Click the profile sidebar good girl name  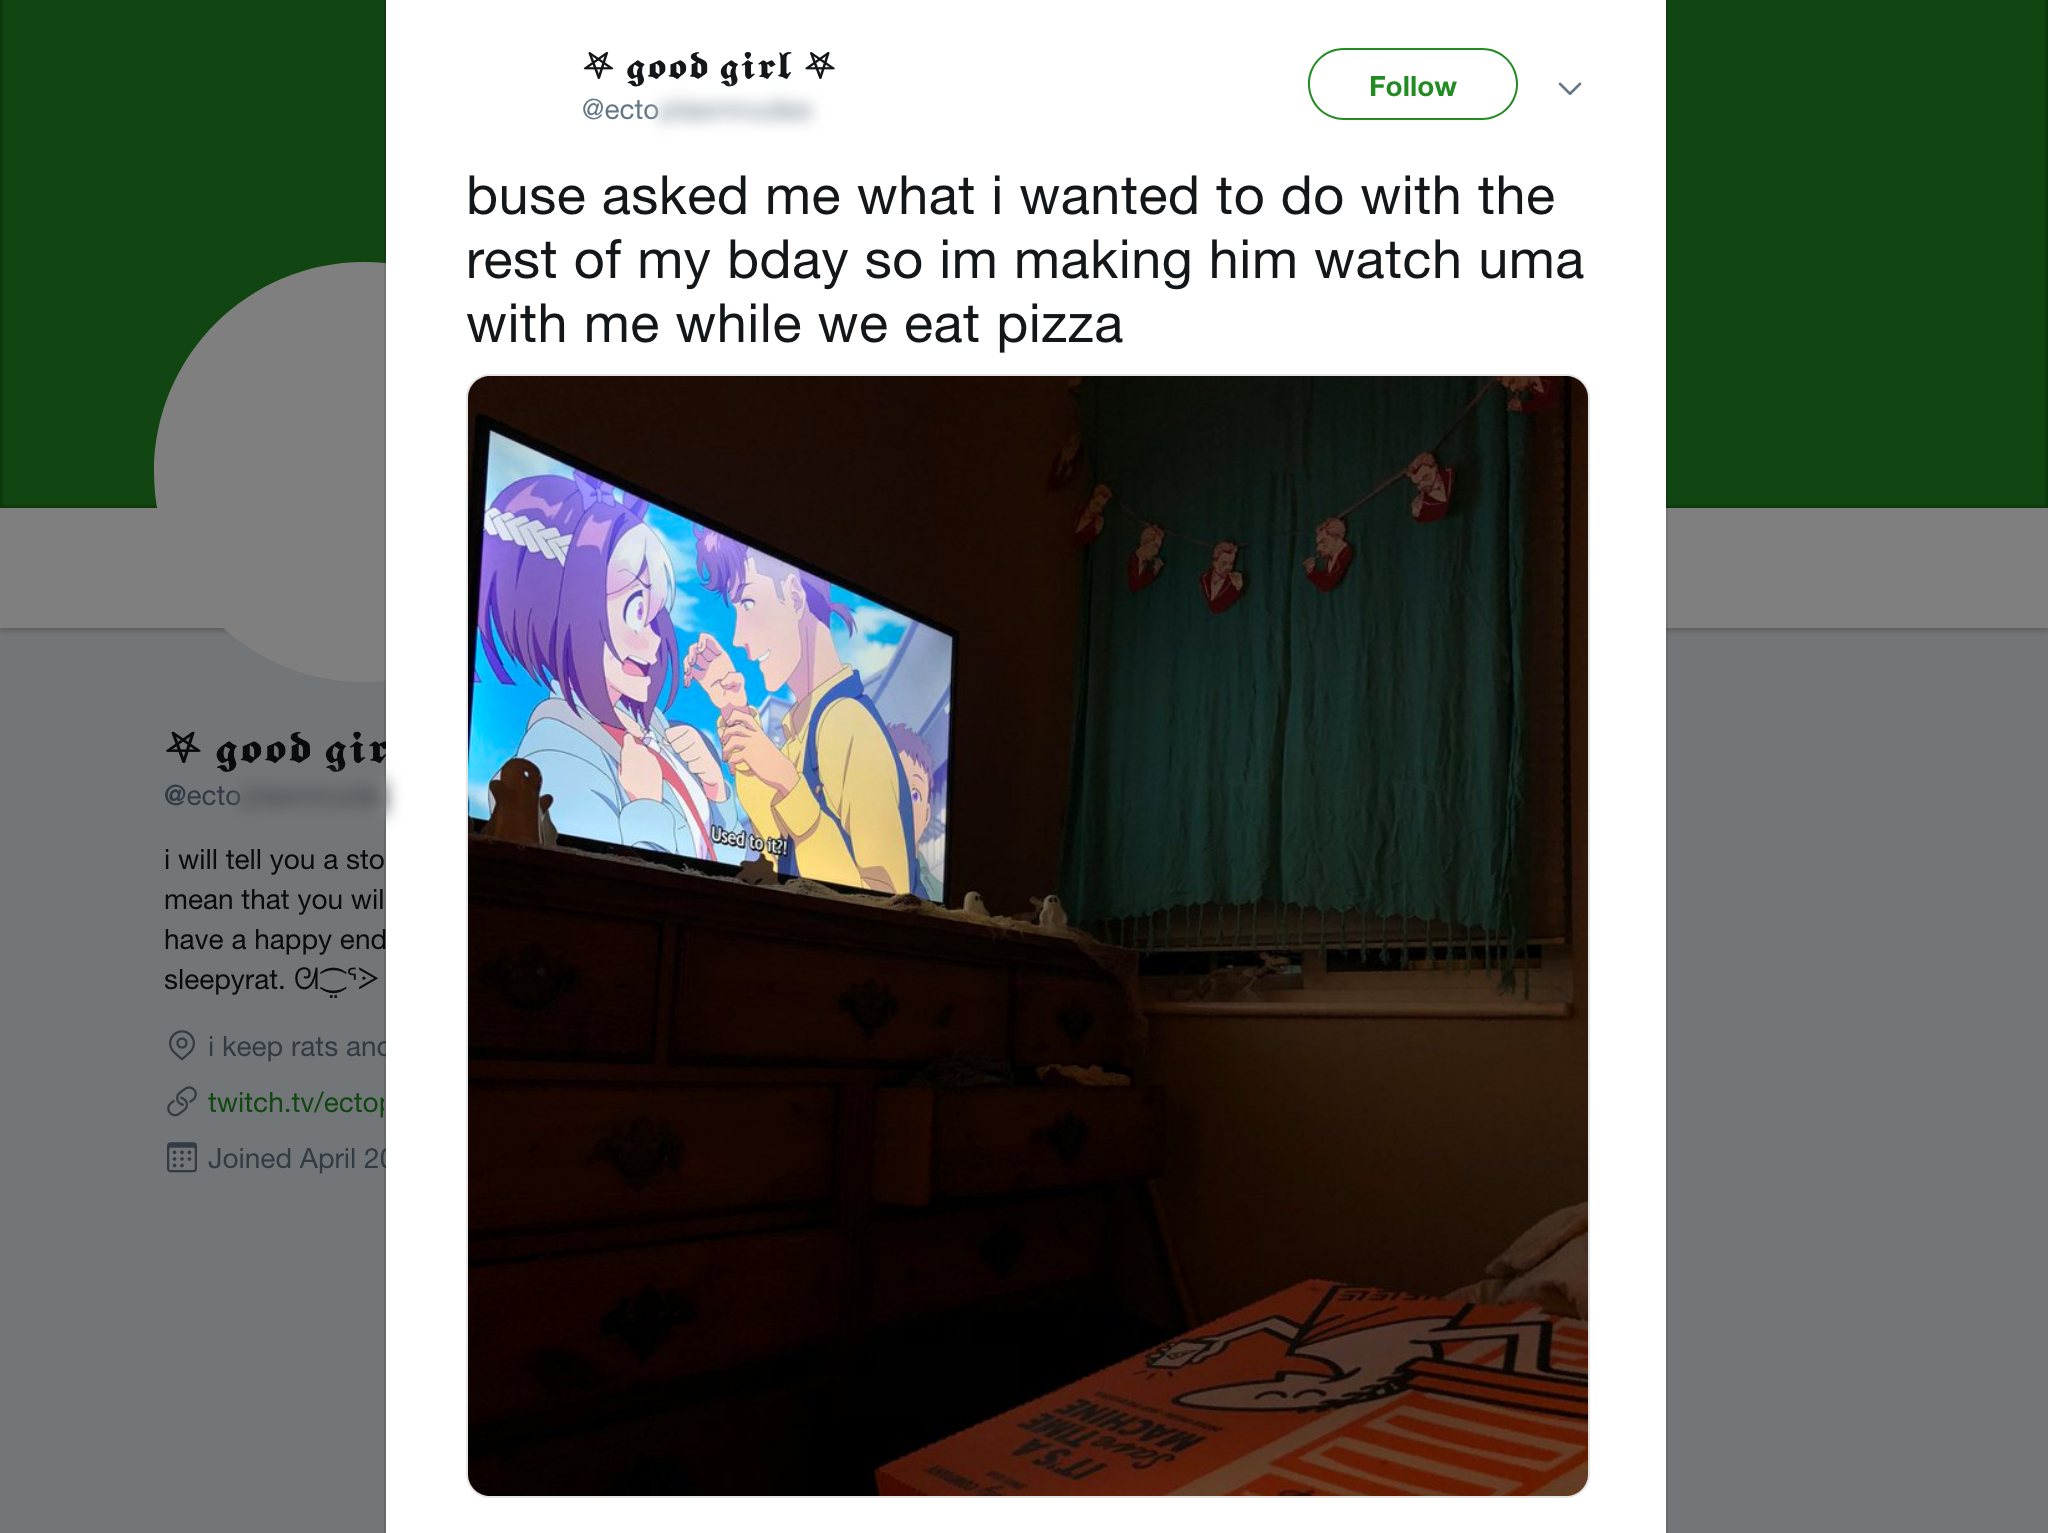[x=276, y=749]
